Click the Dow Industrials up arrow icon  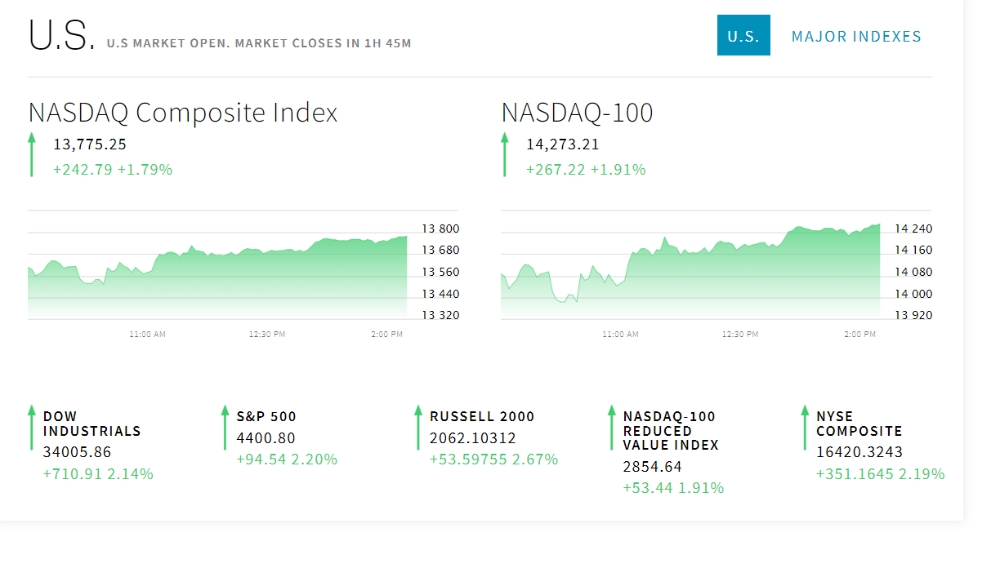[x=31, y=428]
